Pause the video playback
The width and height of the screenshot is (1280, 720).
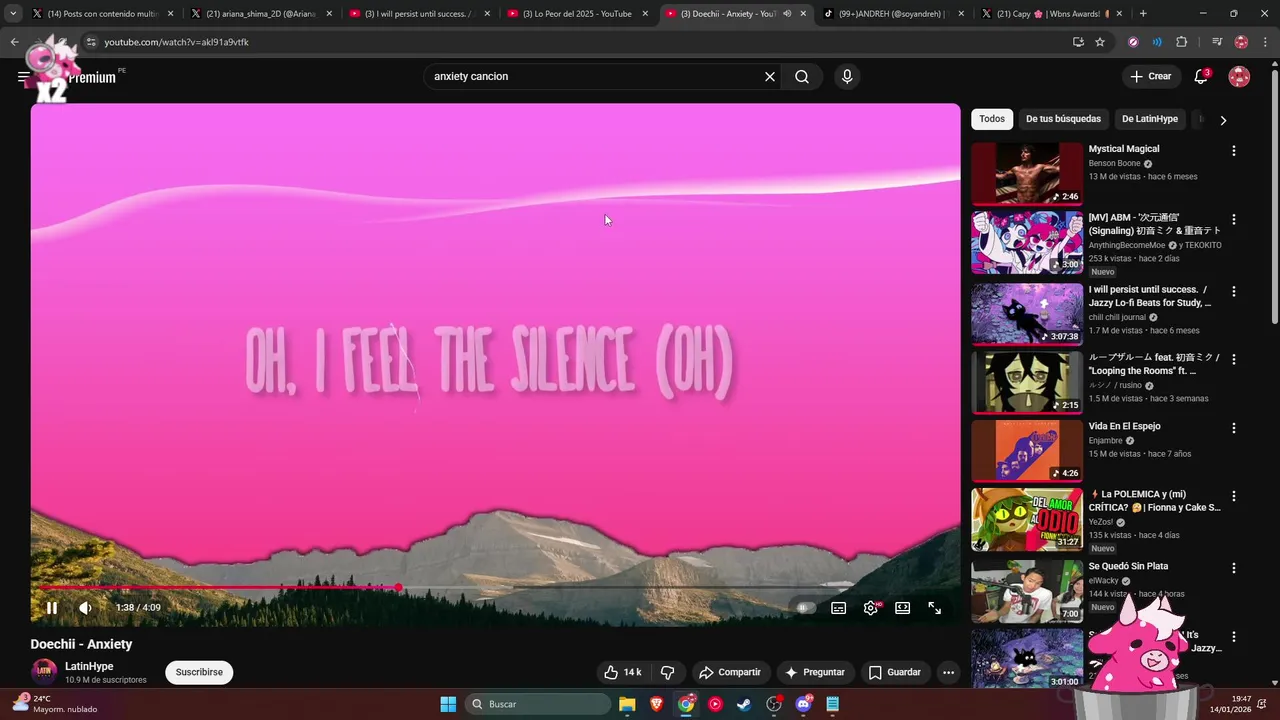point(52,607)
